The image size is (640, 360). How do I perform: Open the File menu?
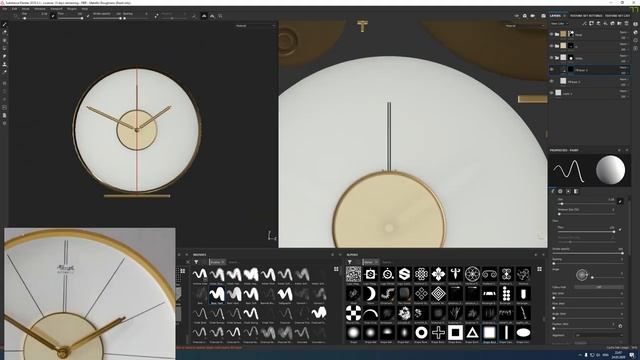[5, 9]
